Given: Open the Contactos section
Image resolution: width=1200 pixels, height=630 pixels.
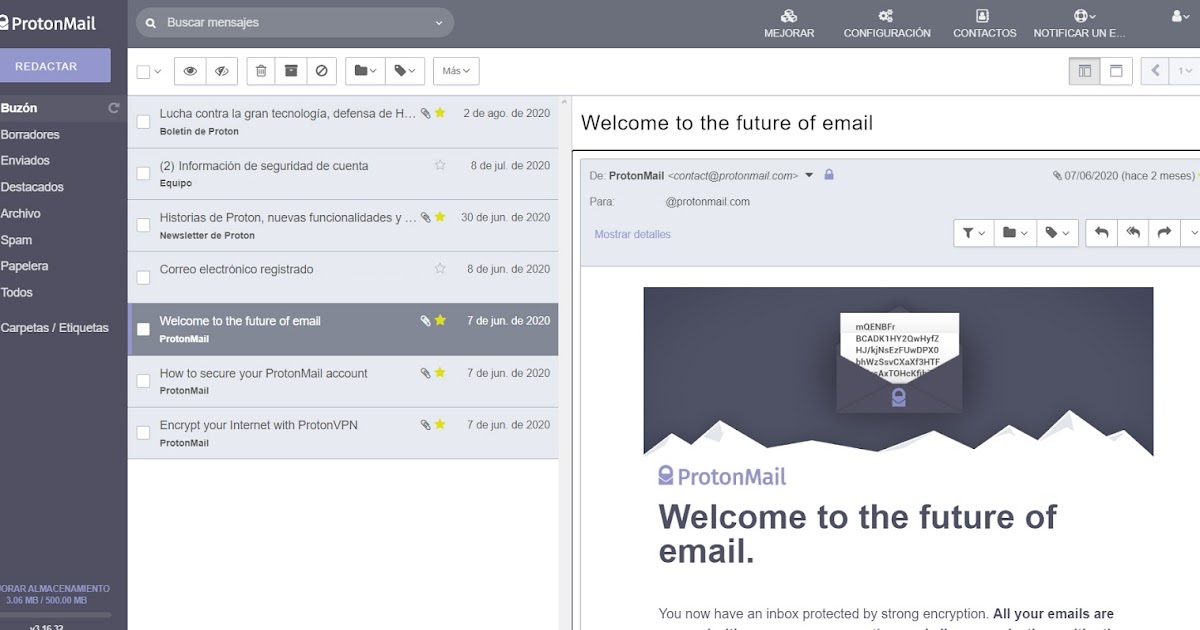Looking at the screenshot, I should [x=984, y=22].
